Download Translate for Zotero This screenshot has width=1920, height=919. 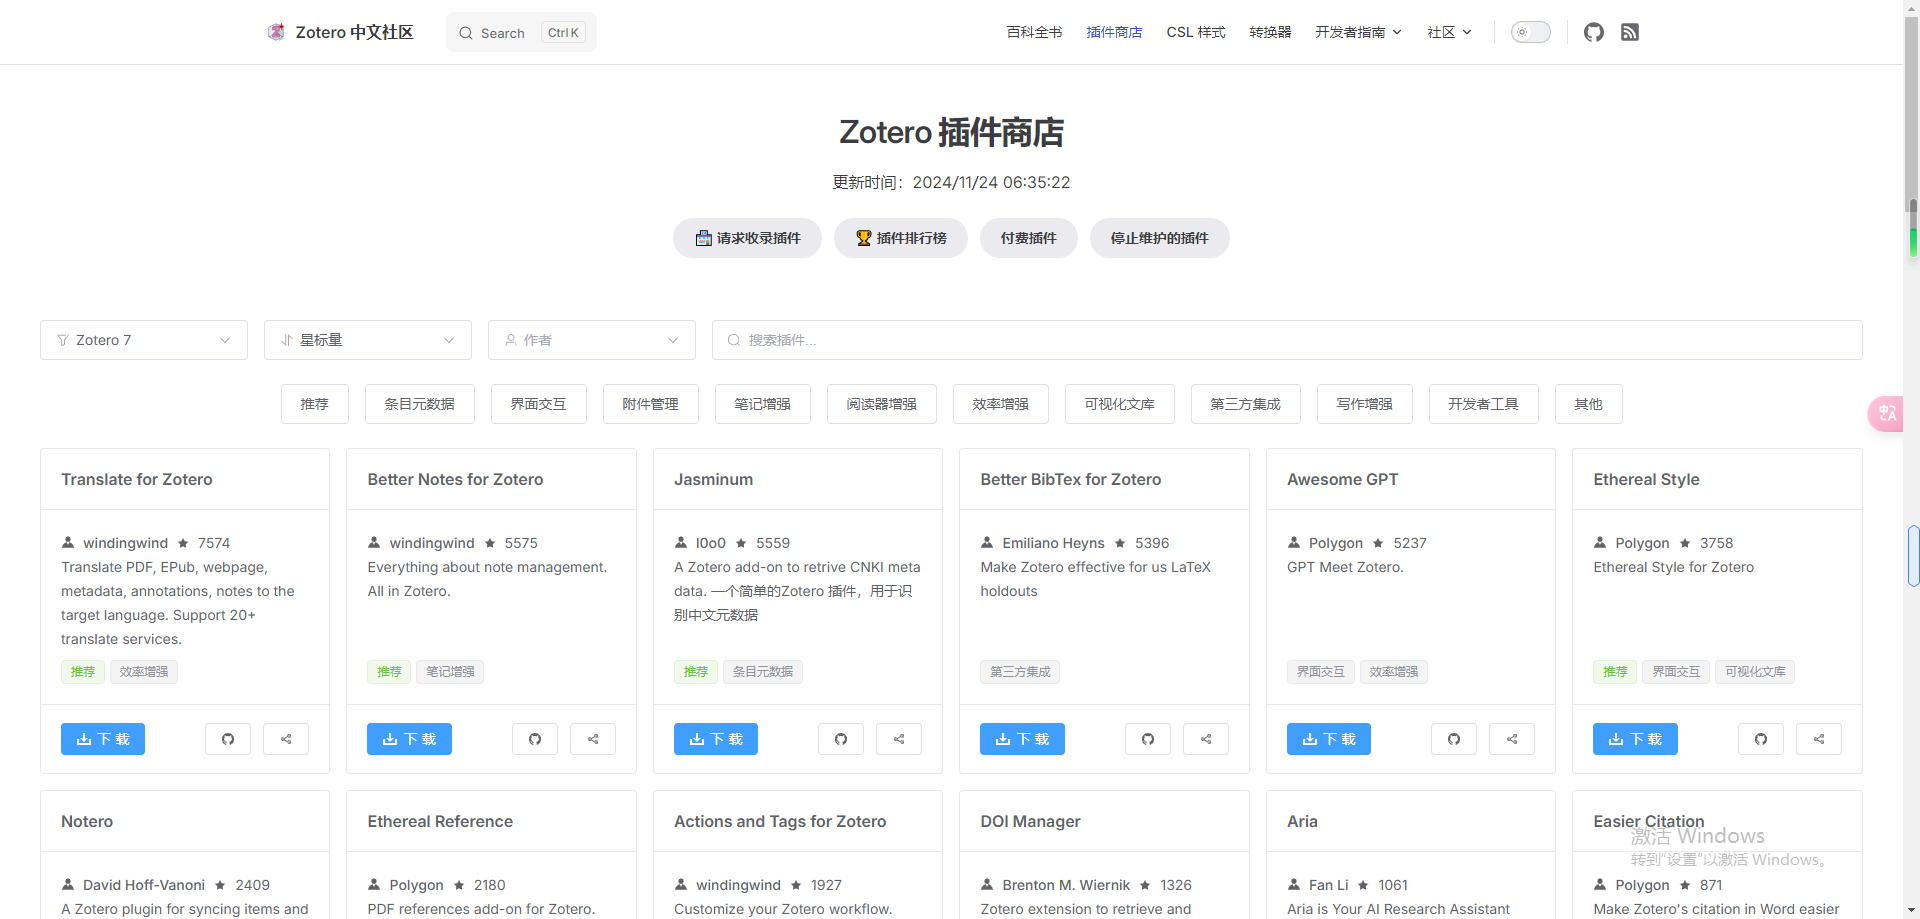[103, 739]
